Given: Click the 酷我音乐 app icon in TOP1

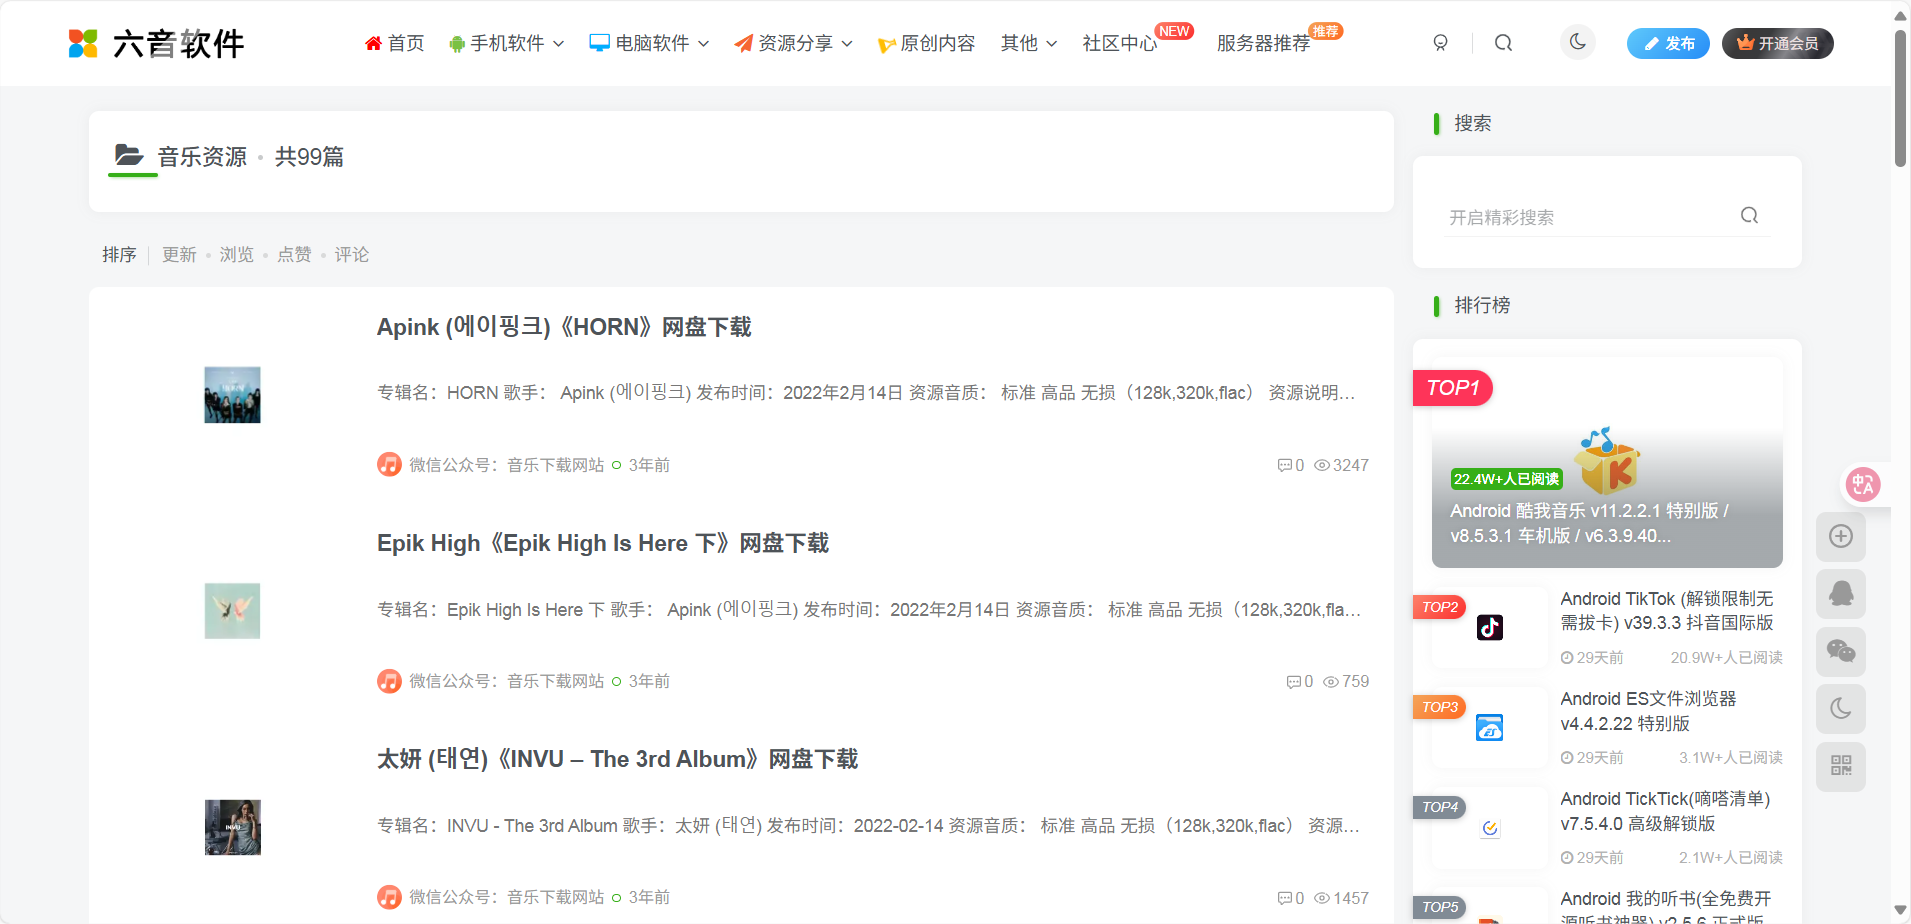Looking at the screenshot, I should 1607,460.
